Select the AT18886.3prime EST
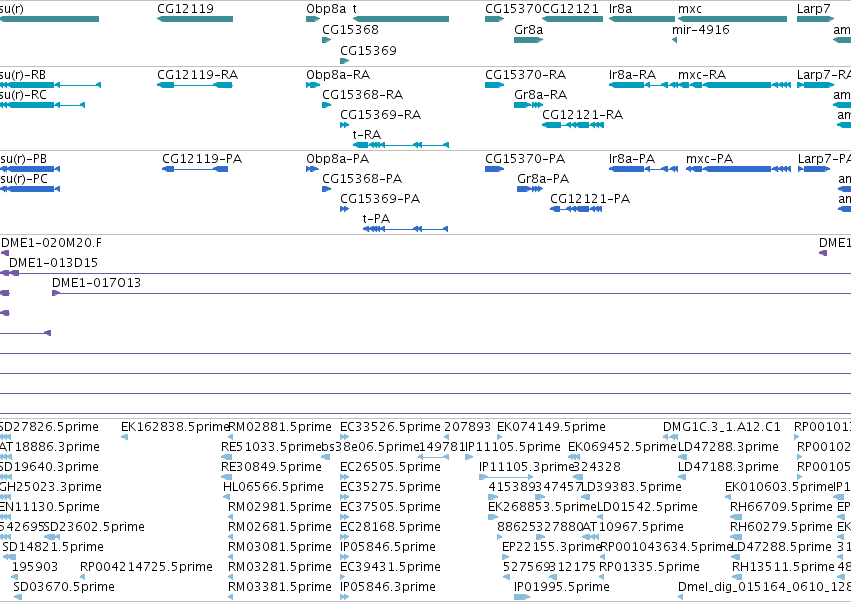 click(5, 457)
